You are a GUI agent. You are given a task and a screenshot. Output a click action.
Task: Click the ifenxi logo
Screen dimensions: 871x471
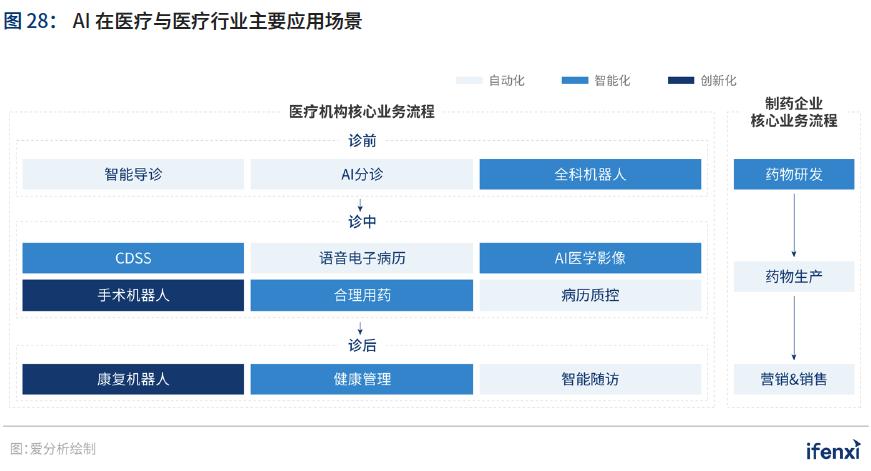[x=833, y=449]
